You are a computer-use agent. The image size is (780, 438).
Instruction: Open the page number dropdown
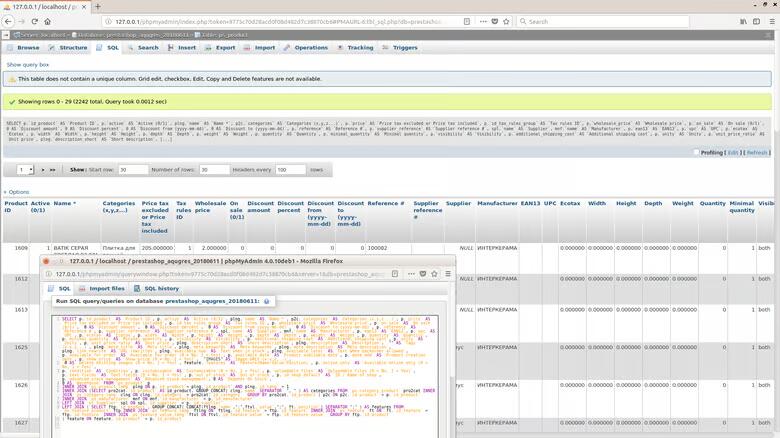coord(25,170)
